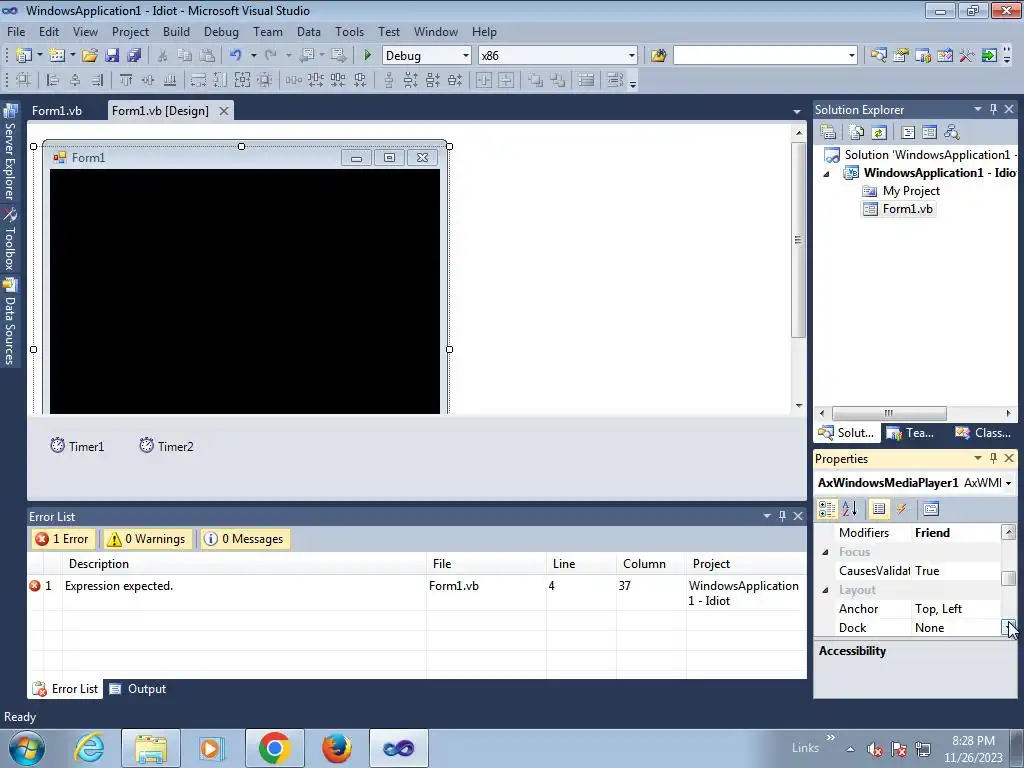
Task: Toggle the 1 Error filter button
Action: [63, 539]
